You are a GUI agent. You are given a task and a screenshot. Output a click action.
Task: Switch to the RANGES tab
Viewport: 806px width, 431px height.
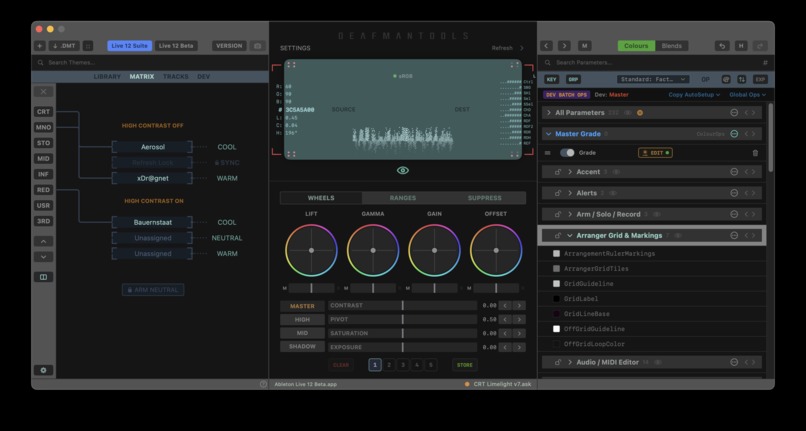[402, 198]
